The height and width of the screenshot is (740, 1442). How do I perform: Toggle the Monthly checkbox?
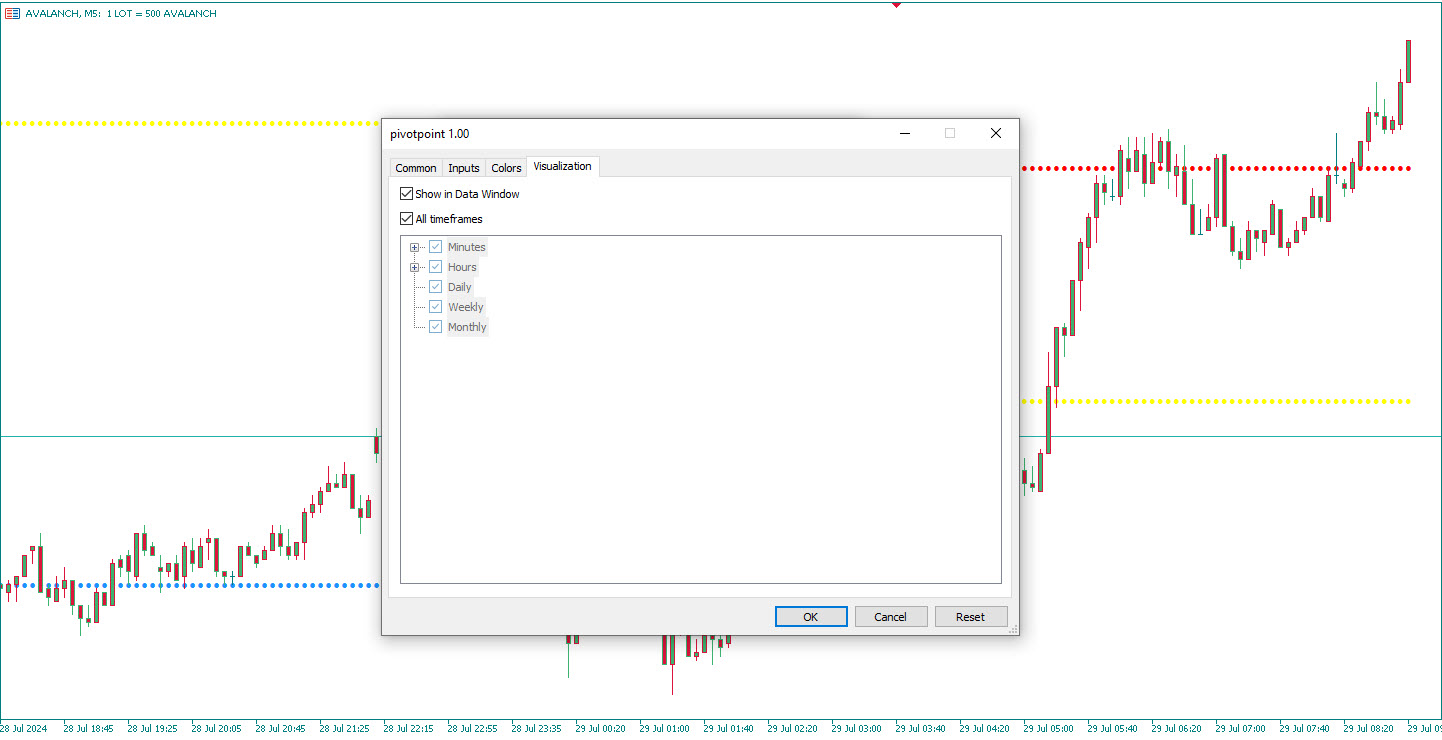pyautogui.click(x=435, y=327)
